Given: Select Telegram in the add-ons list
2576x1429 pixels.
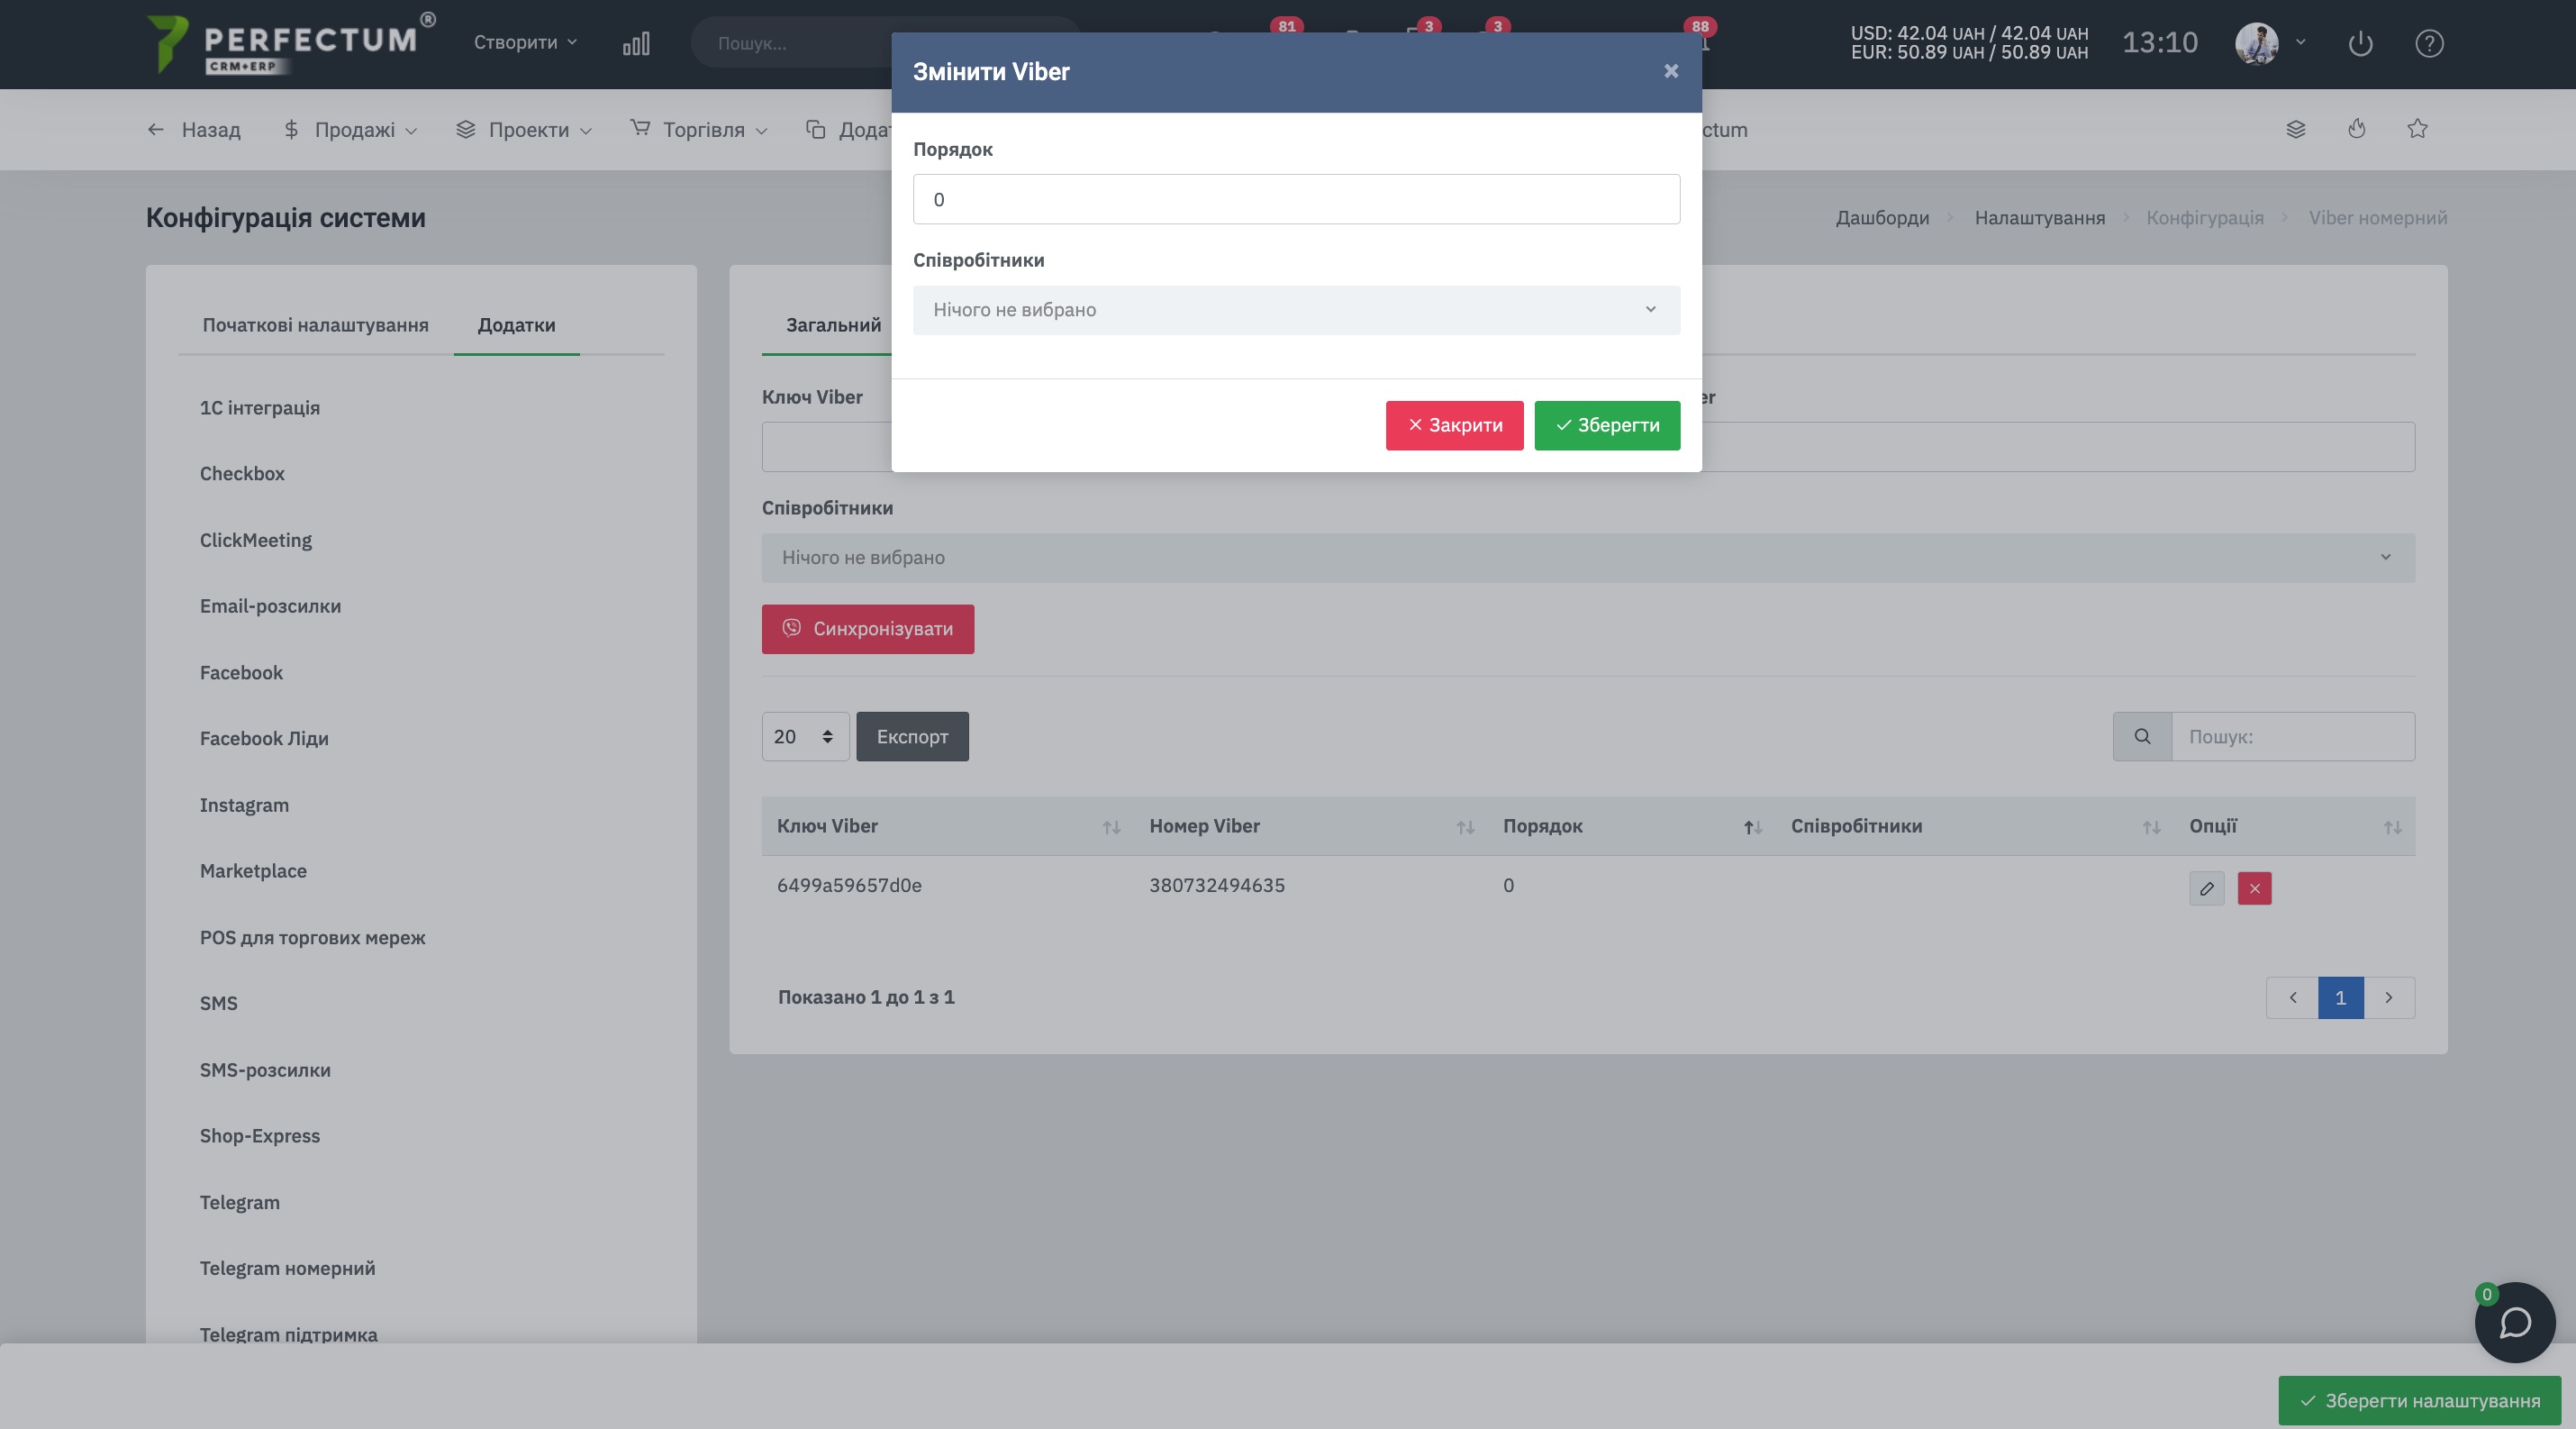Looking at the screenshot, I should point(240,1202).
